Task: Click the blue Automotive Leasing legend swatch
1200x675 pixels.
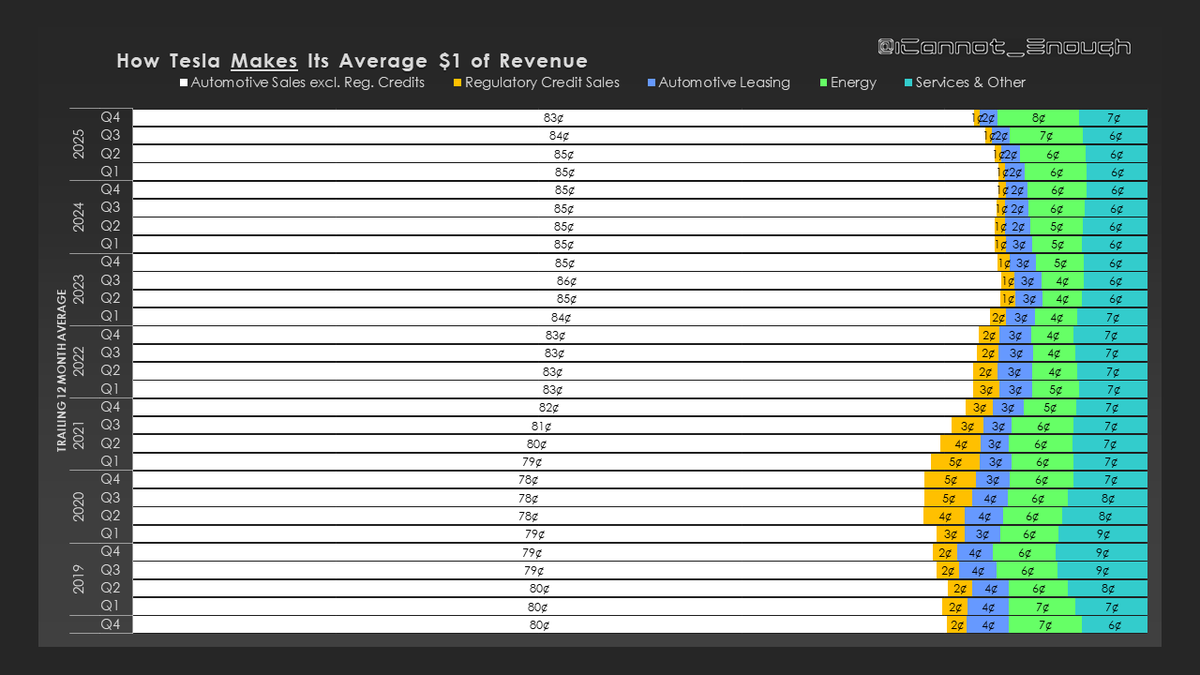Action: pyautogui.click(x=651, y=83)
